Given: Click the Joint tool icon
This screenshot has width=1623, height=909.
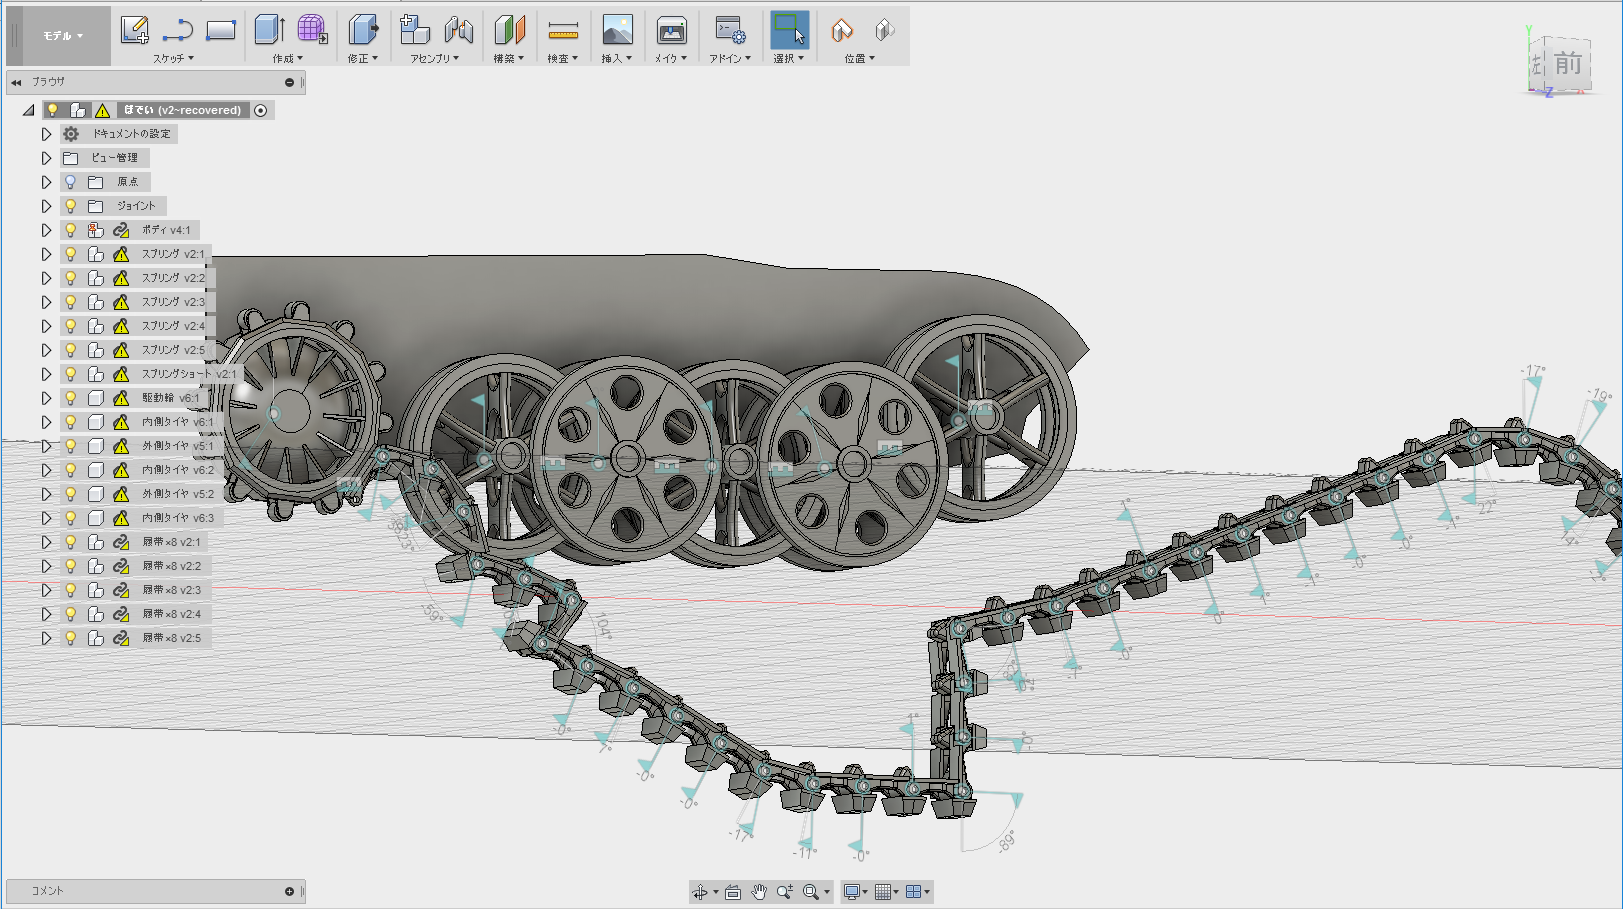Looking at the screenshot, I should click(459, 30).
